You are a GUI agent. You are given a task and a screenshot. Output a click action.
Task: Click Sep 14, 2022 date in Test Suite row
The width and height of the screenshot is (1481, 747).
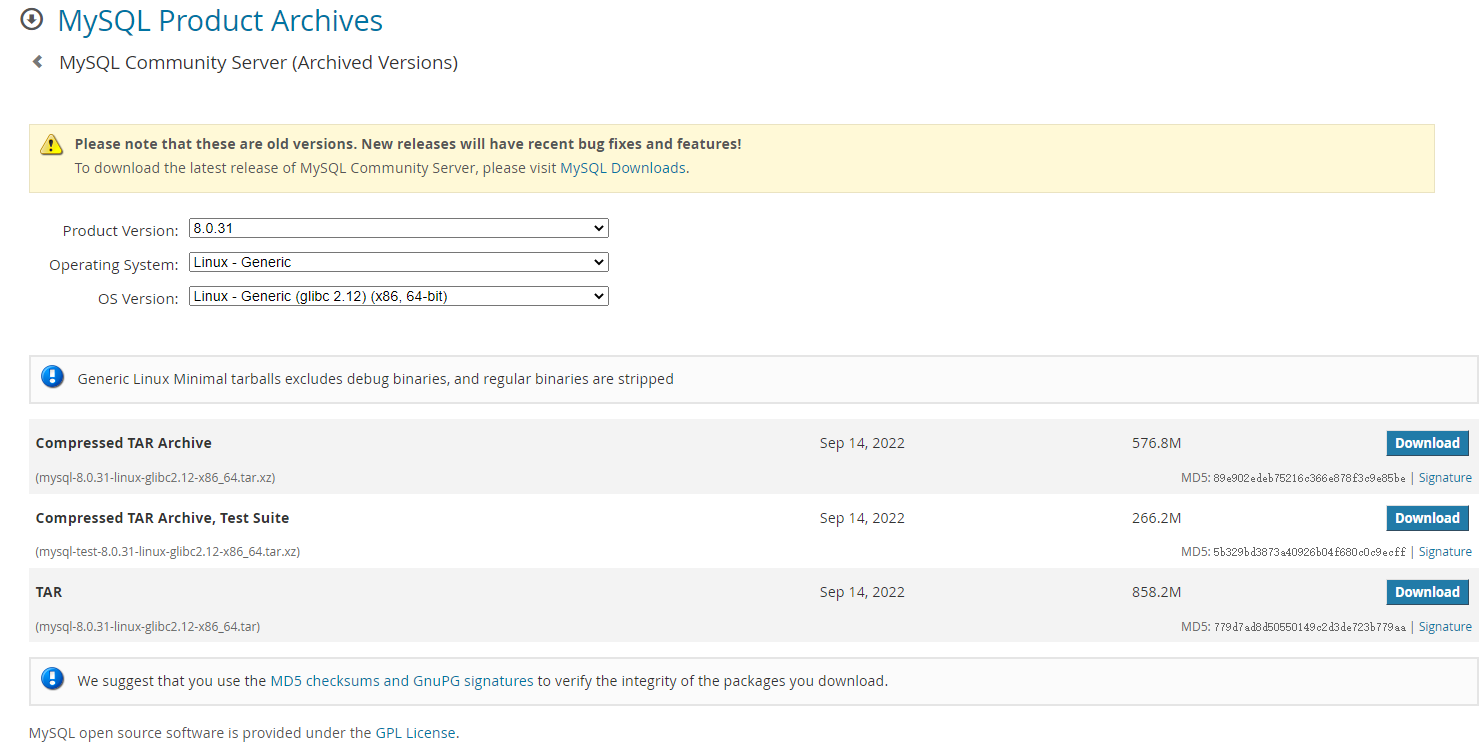tap(862, 518)
